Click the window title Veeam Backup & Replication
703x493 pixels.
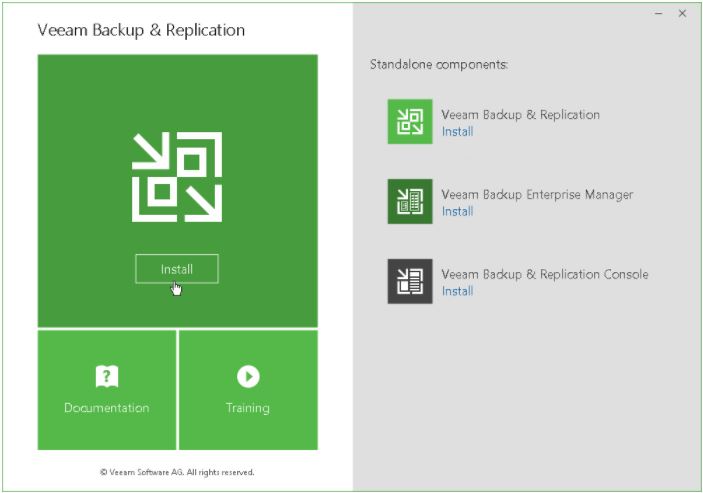click(141, 30)
